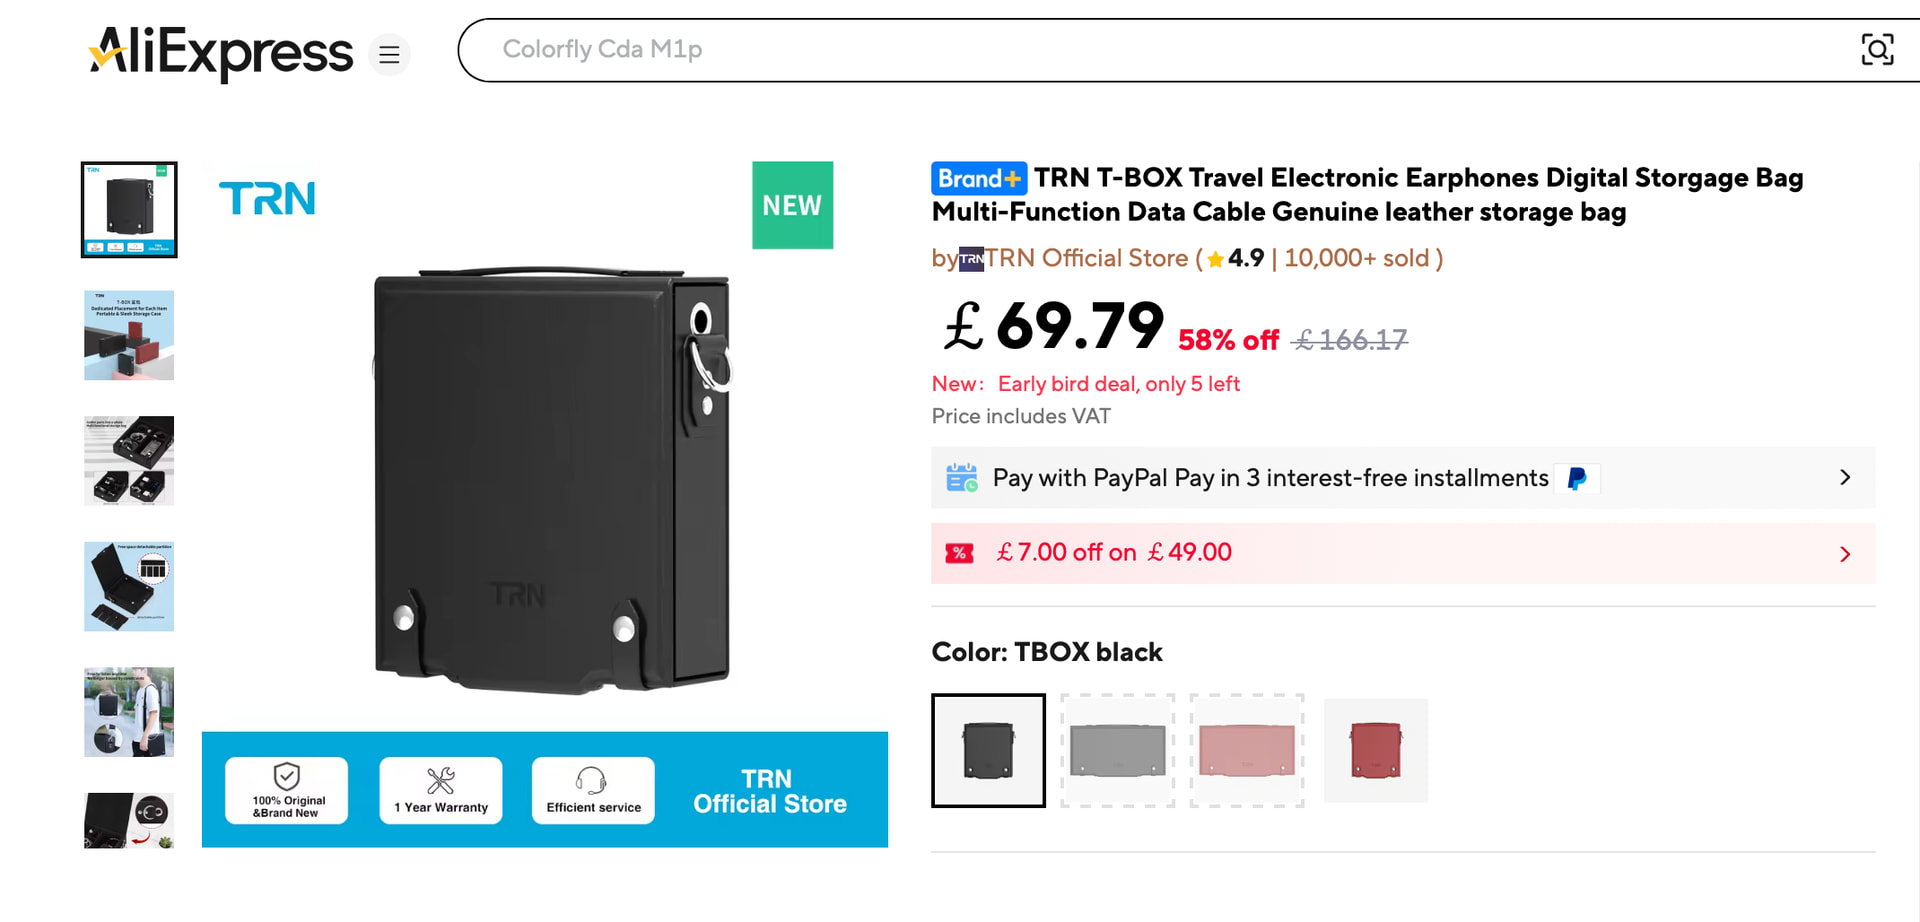View the second thumbnail with red case
This screenshot has width=1920, height=922.
[129, 335]
